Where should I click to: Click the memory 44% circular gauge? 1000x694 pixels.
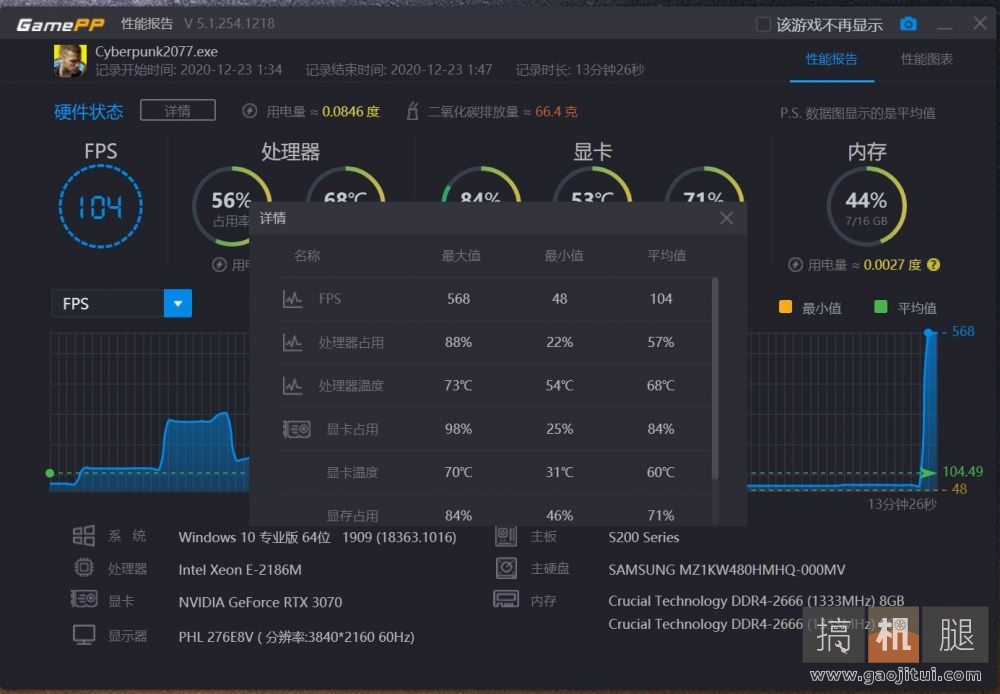pyautogui.click(x=867, y=207)
